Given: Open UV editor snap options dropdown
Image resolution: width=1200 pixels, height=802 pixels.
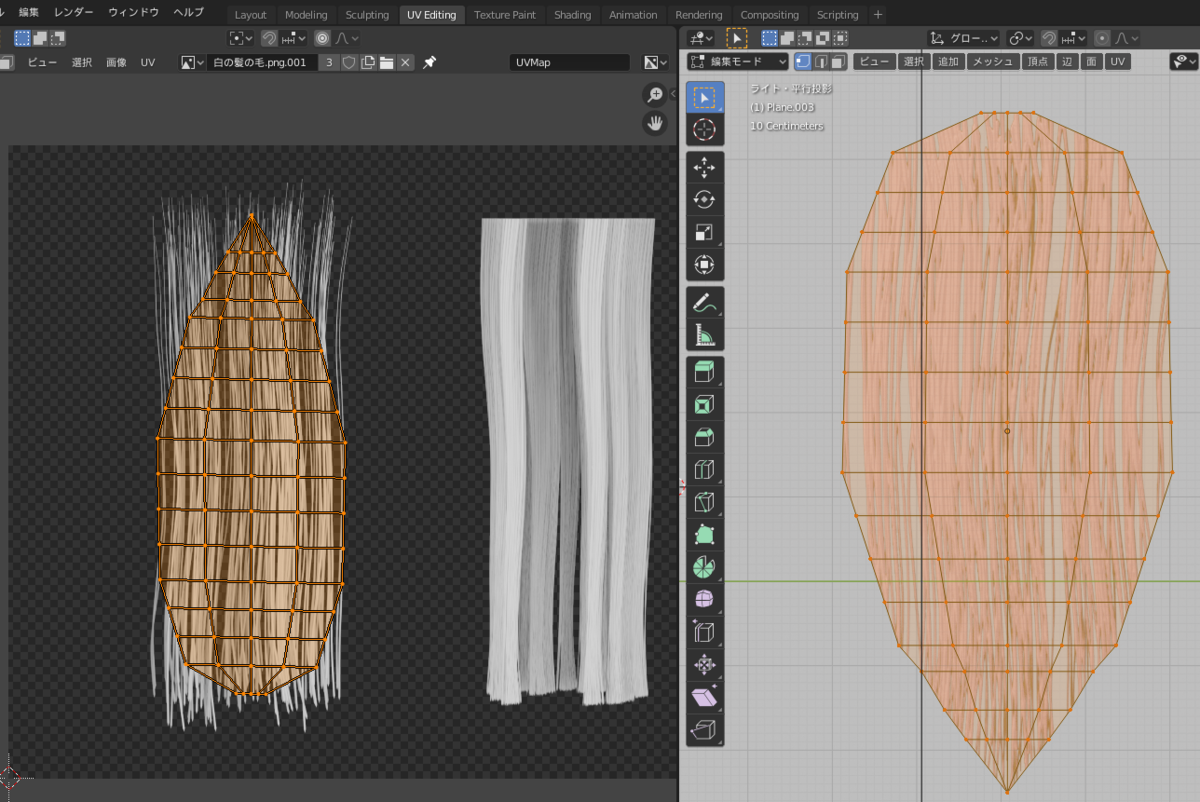Looking at the screenshot, I should (x=294, y=38).
